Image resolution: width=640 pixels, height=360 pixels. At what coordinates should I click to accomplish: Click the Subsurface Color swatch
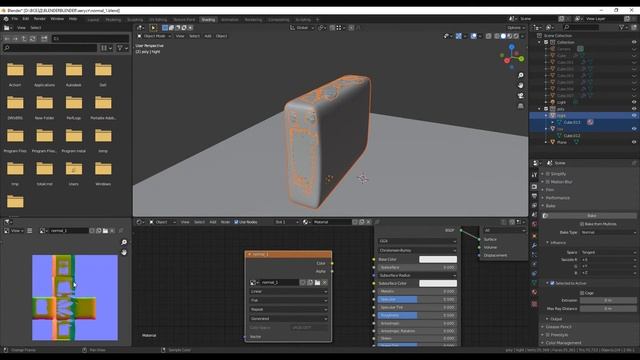(x=438, y=283)
